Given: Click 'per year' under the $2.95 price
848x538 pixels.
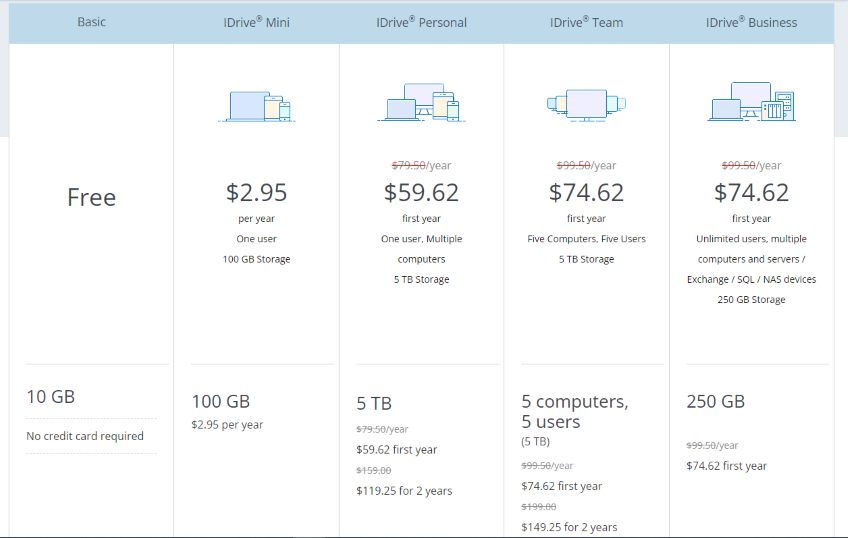Looking at the screenshot, I should 256,219.
